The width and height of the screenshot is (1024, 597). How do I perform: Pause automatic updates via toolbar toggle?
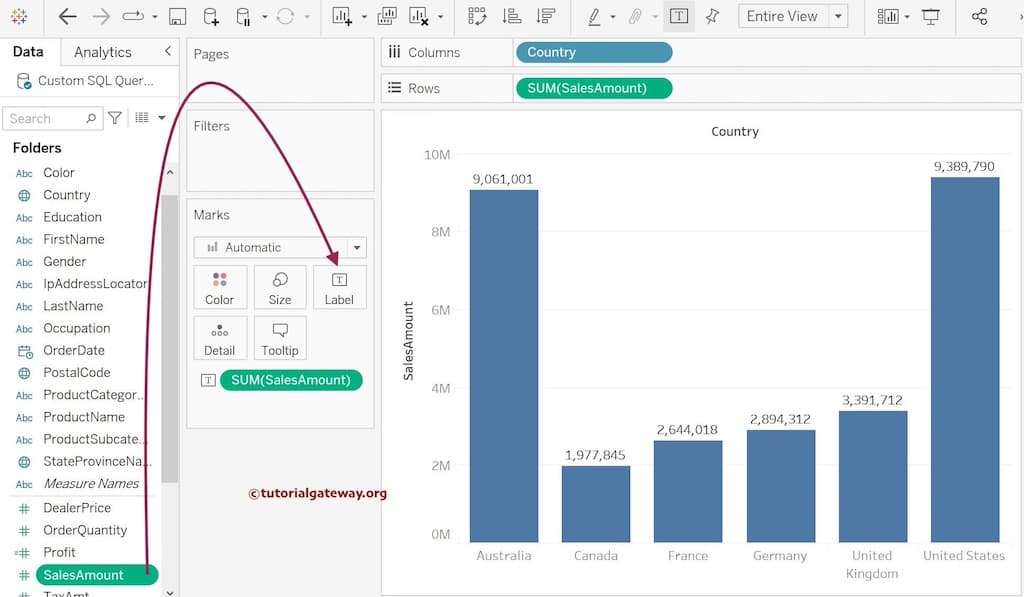click(241, 16)
